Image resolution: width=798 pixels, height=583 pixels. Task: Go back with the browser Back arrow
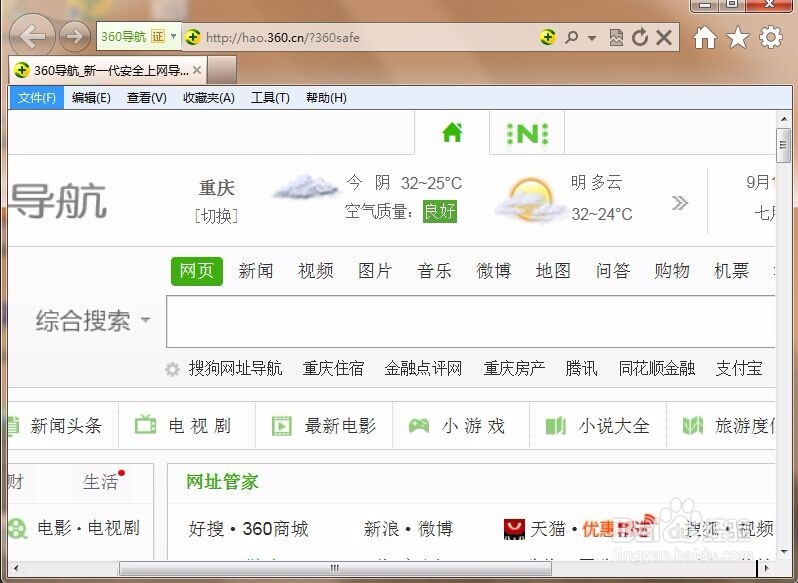pos(32,36)
